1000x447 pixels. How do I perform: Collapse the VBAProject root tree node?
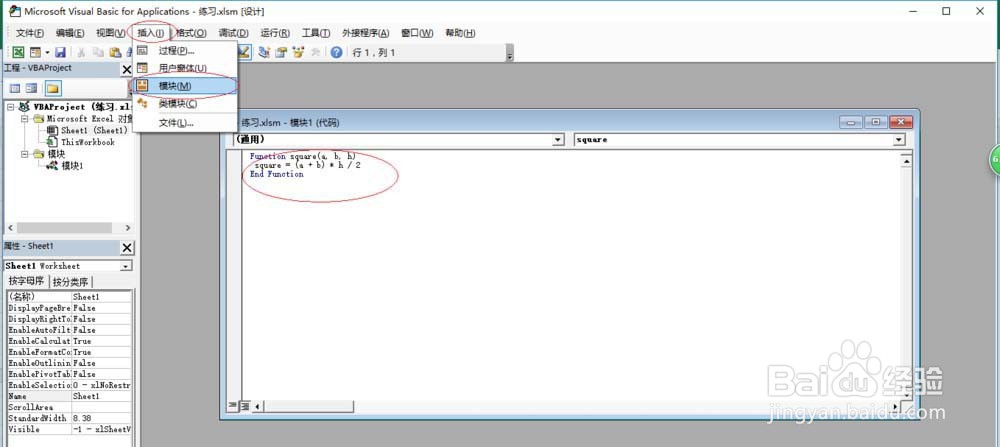[10, 107]
